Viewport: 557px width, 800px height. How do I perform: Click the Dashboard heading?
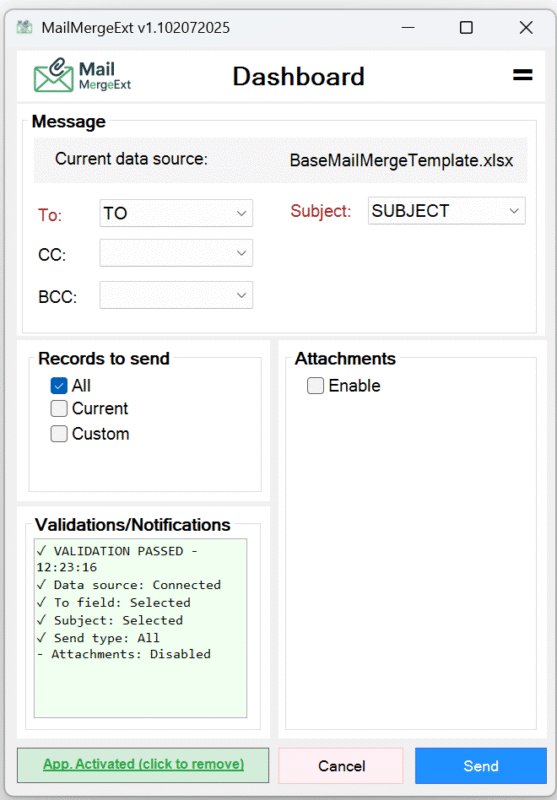(298, 77)
